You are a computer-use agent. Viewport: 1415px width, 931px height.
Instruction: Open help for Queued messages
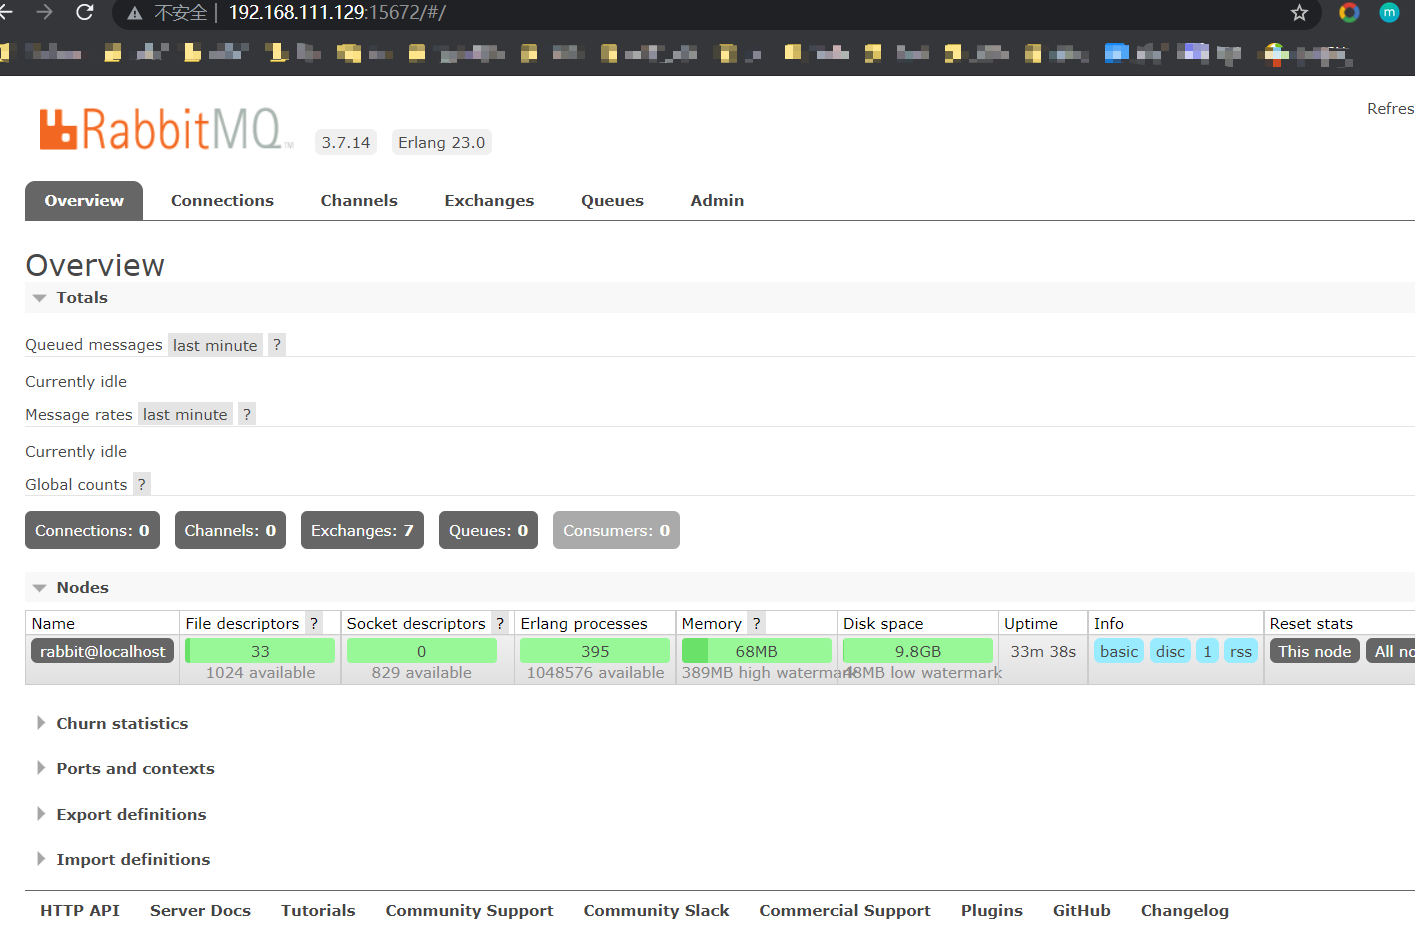coord(277,345)
